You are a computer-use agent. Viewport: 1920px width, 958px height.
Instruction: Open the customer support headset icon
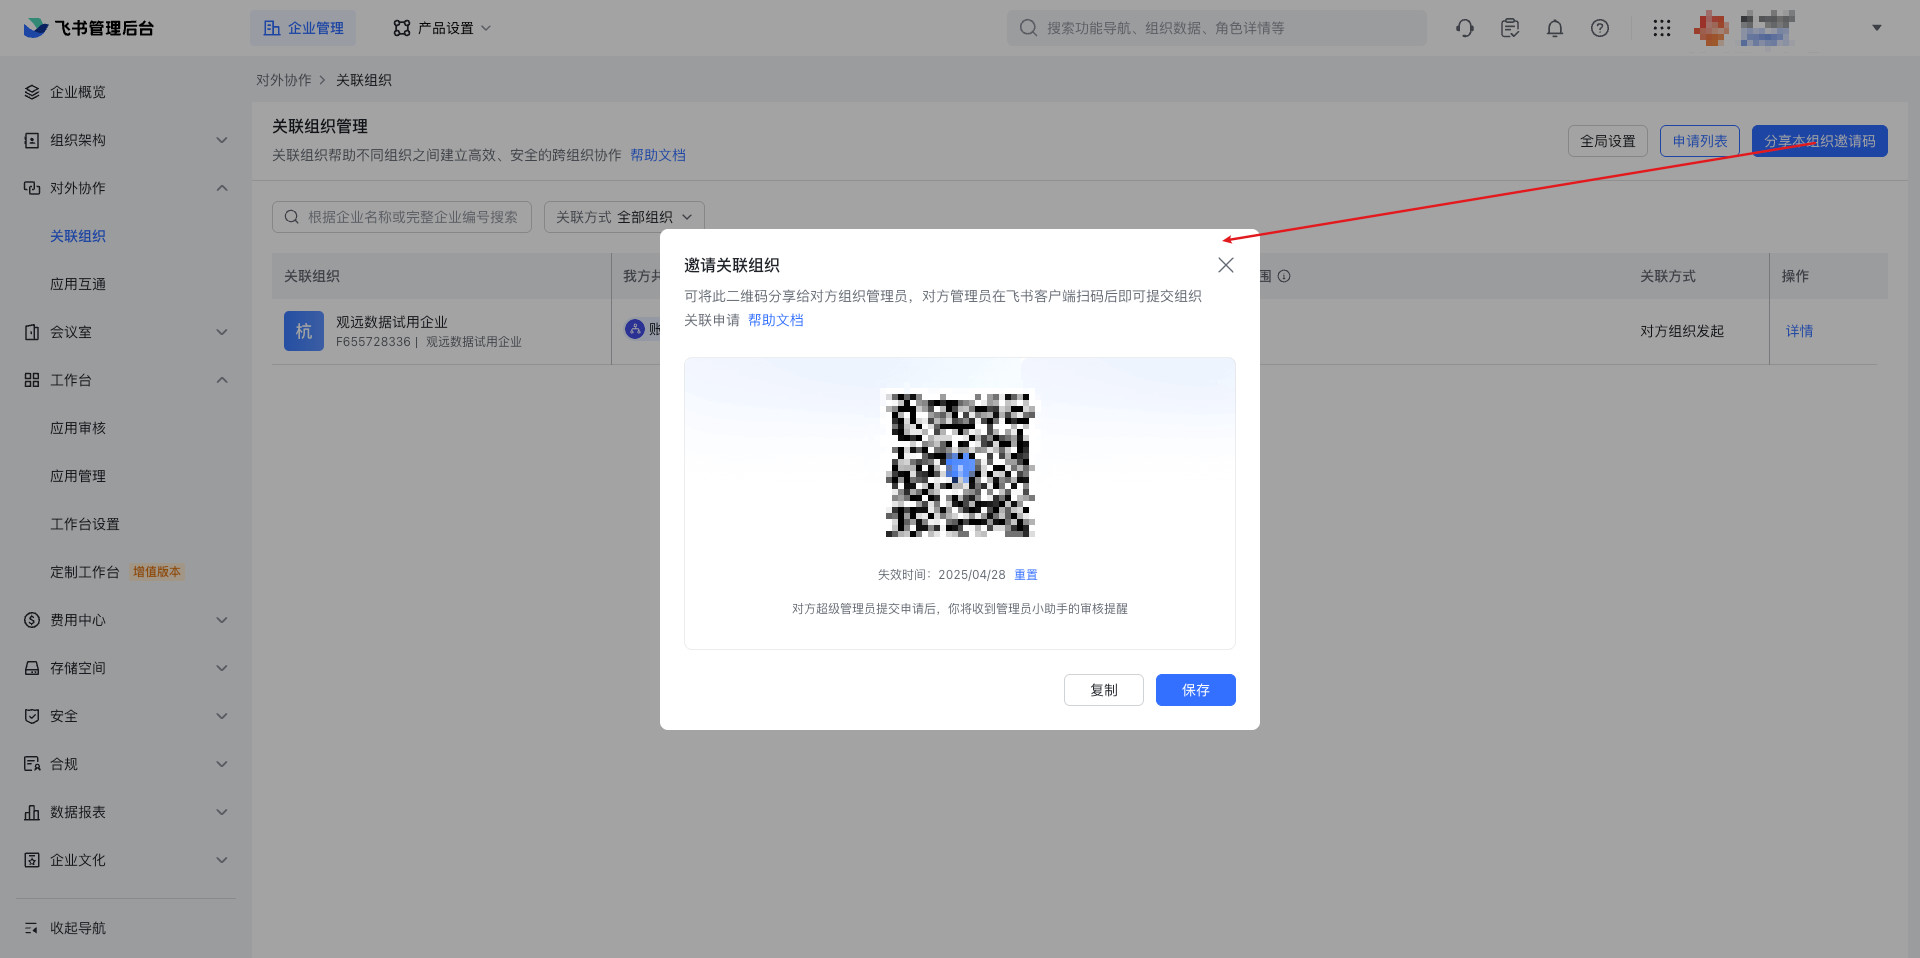(x=1465, y=28)
